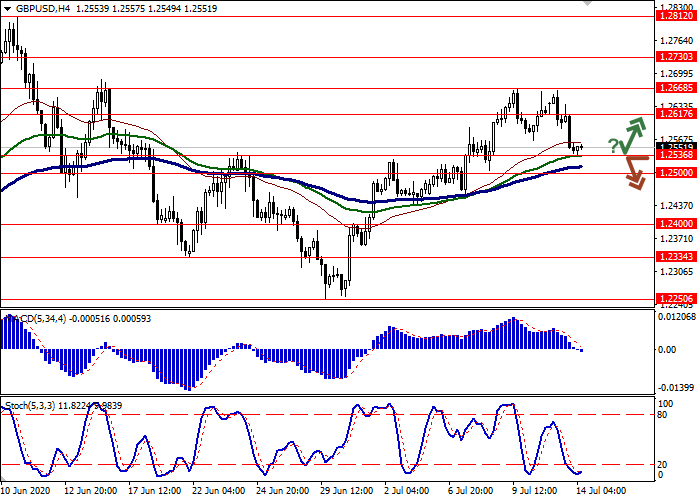Select the 1.27303 red price level label

coord(676,57)
